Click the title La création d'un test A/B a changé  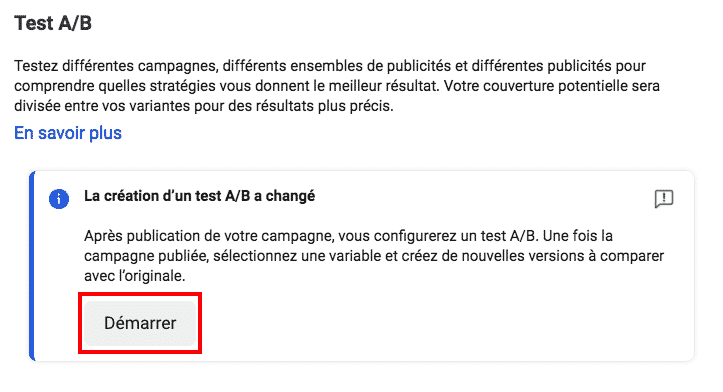point(199,196)
